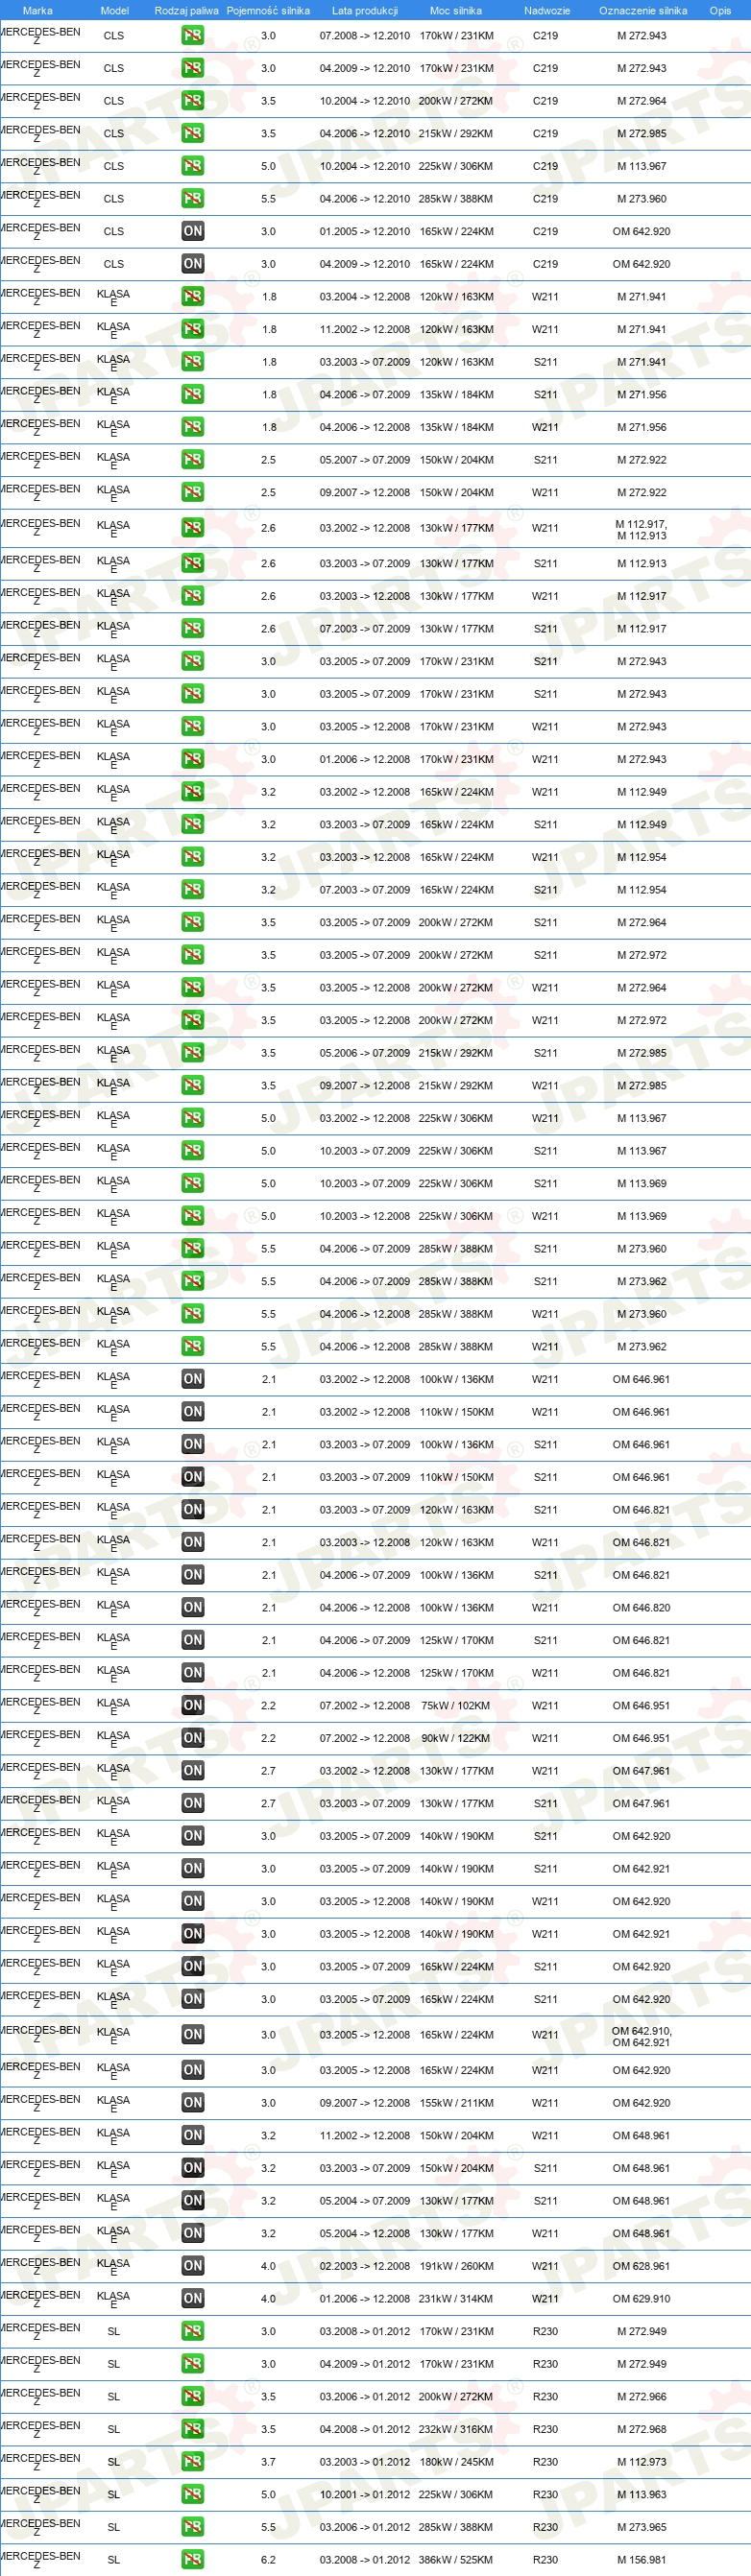This screenshot has height=2576, width=751.
Task: Select ON icon in OM 642.910, OM 642.921 row
Action: 193,2035
